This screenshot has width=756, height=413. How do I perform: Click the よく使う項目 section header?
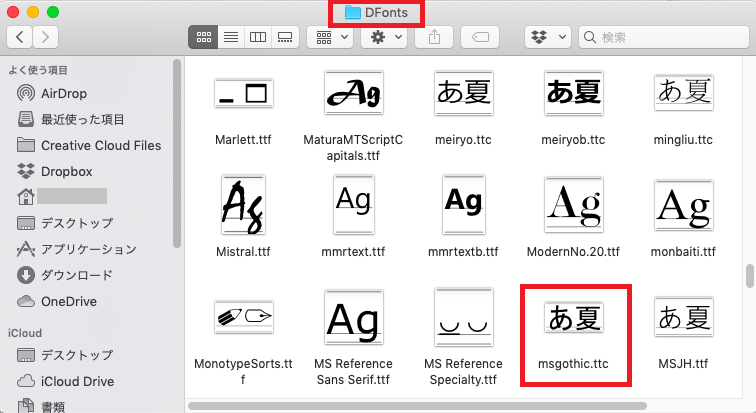tap(38, 70)
